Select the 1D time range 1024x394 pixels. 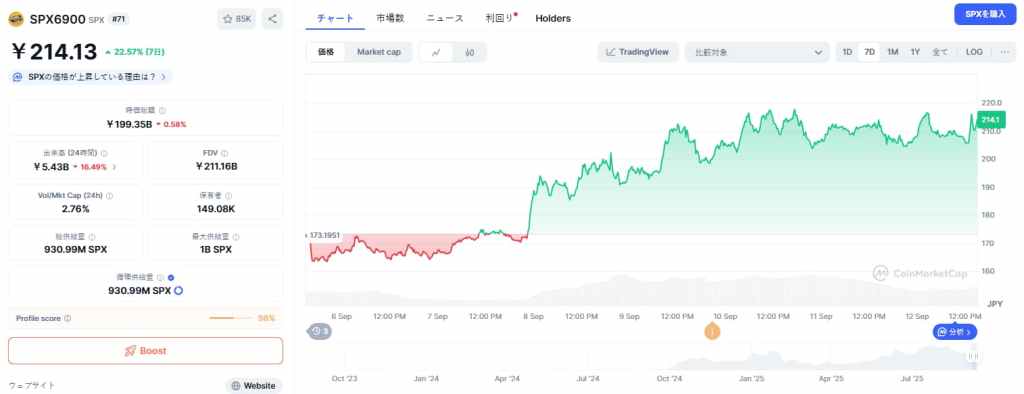[x=847, y=52]
